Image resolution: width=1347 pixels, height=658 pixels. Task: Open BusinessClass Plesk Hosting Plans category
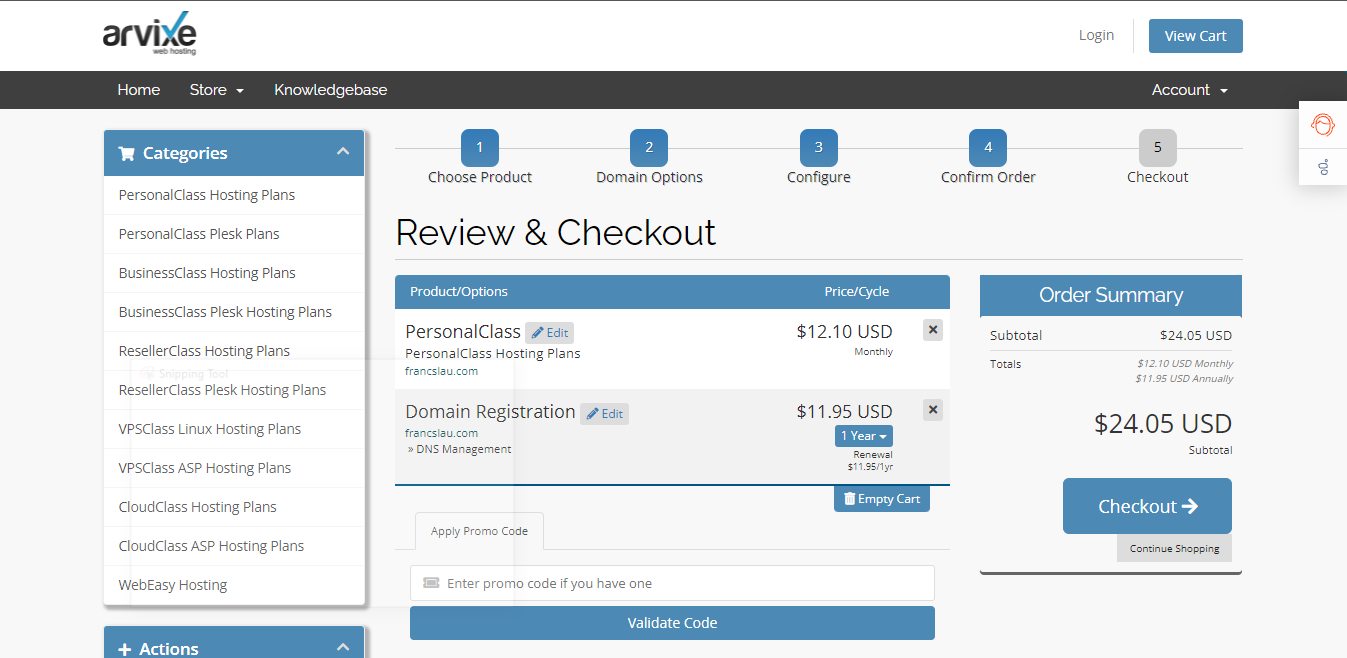(x=234, y=312)
